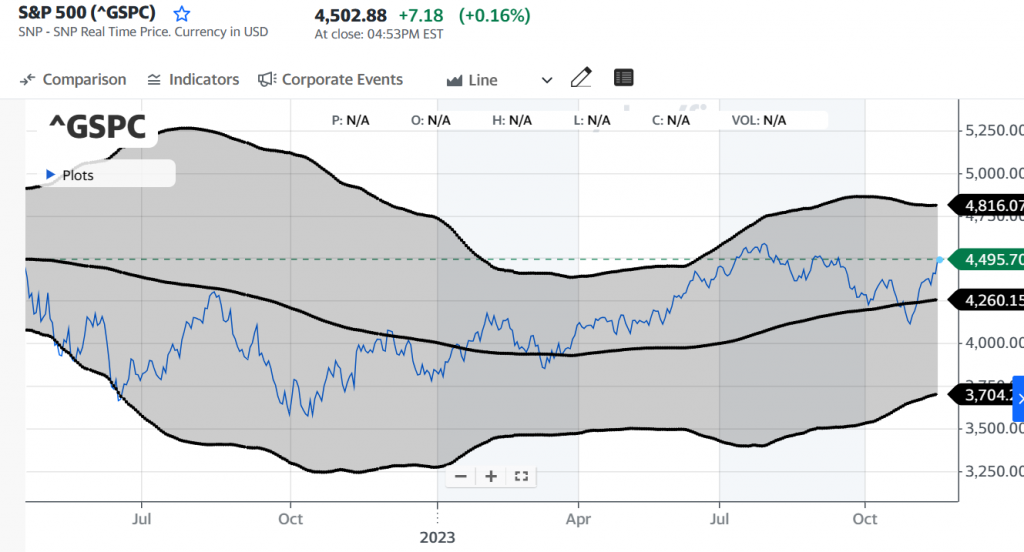
Task: Zoom out with the minus button
Action: click(x=460, y=476)
